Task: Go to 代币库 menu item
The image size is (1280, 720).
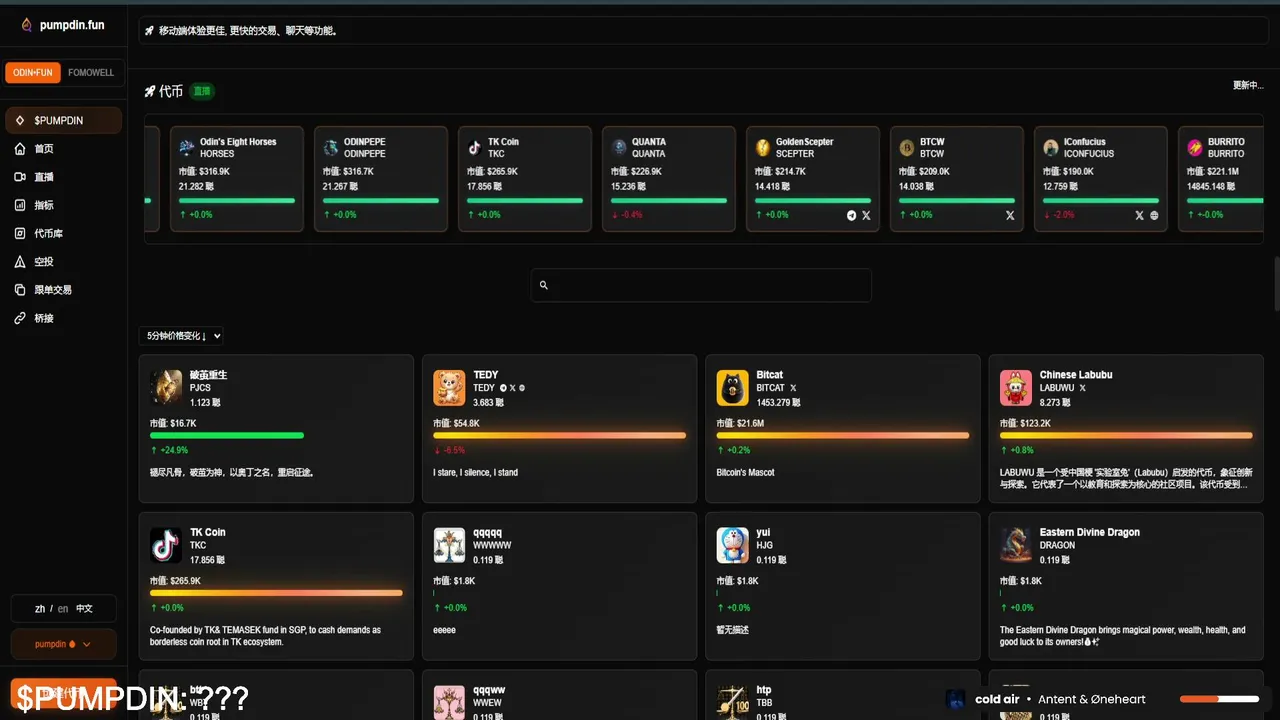Action: pos(63,233)
